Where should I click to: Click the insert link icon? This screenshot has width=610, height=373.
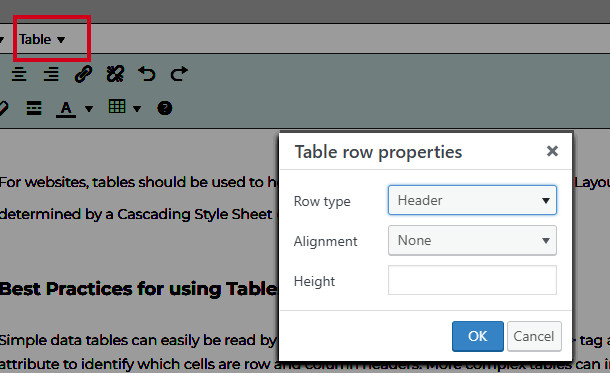[83, 74]
